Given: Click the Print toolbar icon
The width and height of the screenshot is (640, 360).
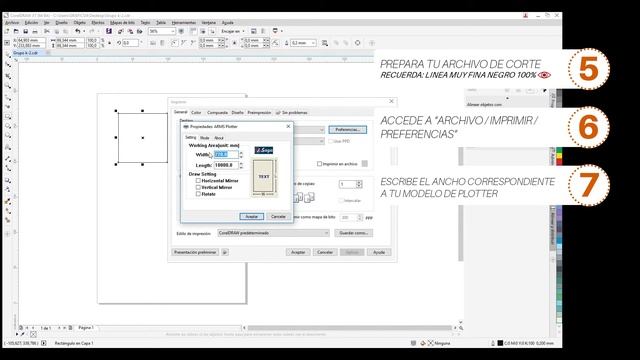Looking at the screenshot, I should click(x=35, y=31).
